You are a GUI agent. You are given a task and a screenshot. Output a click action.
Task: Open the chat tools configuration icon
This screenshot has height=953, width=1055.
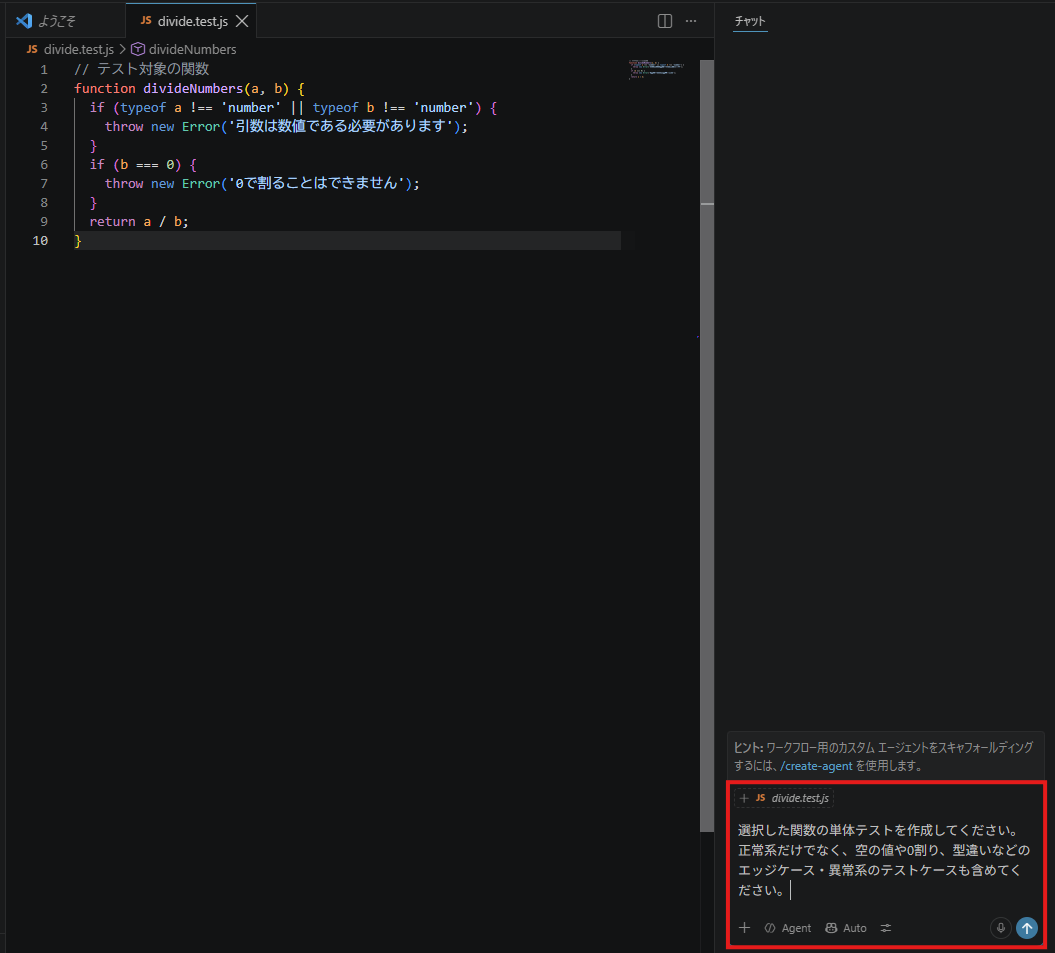(885, 927)
